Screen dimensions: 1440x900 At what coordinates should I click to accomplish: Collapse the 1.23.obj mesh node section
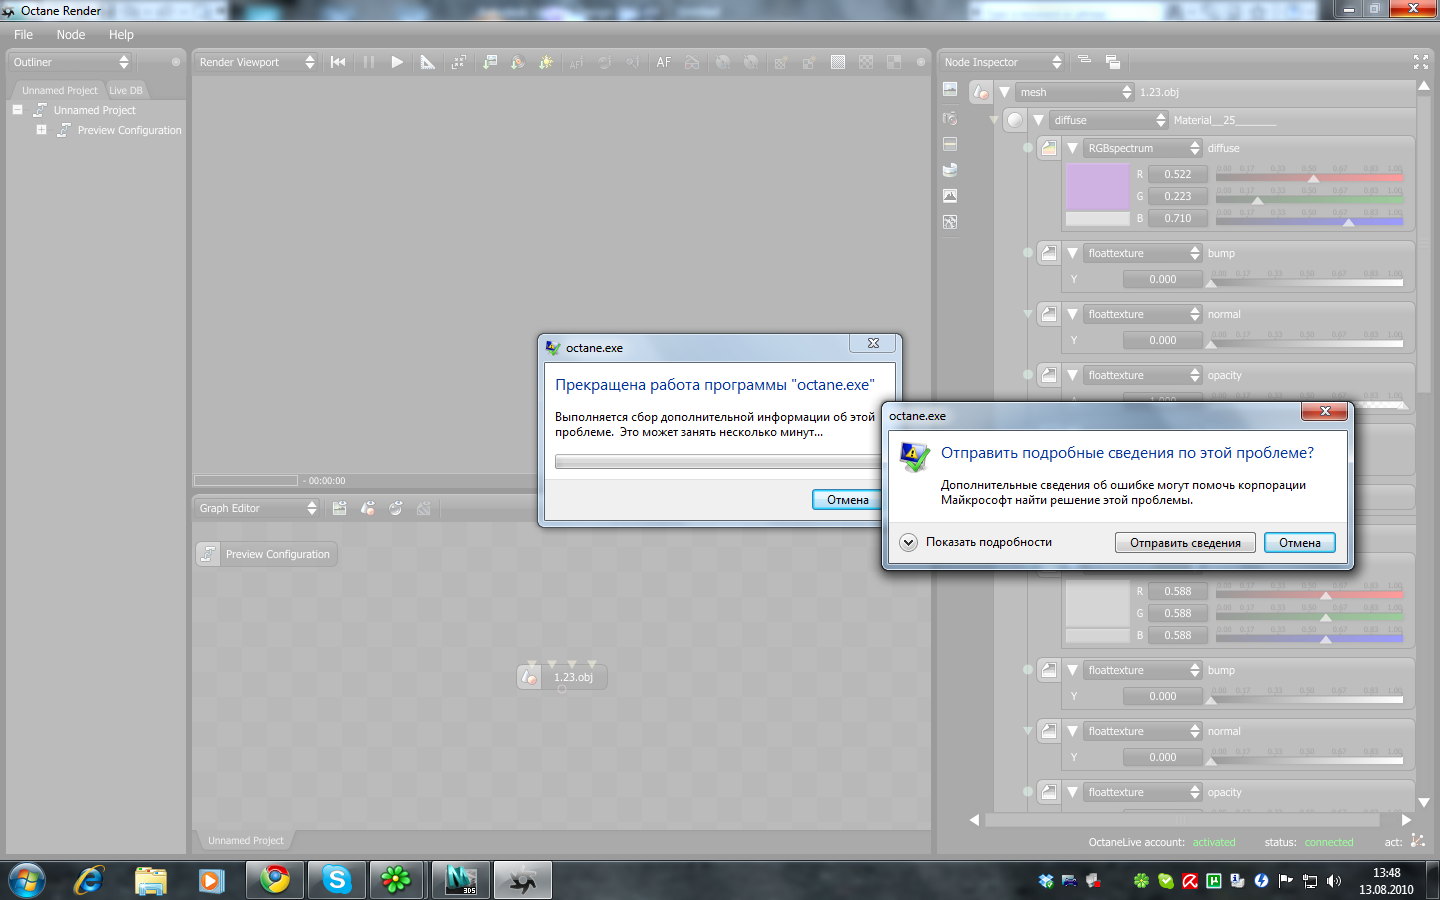[1004, 92]
